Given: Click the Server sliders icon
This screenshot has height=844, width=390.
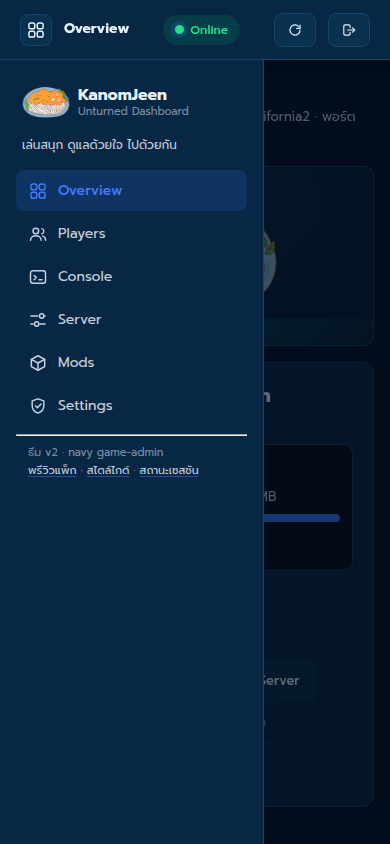Looking at the screenshot, I should click(x=38, y=320).
